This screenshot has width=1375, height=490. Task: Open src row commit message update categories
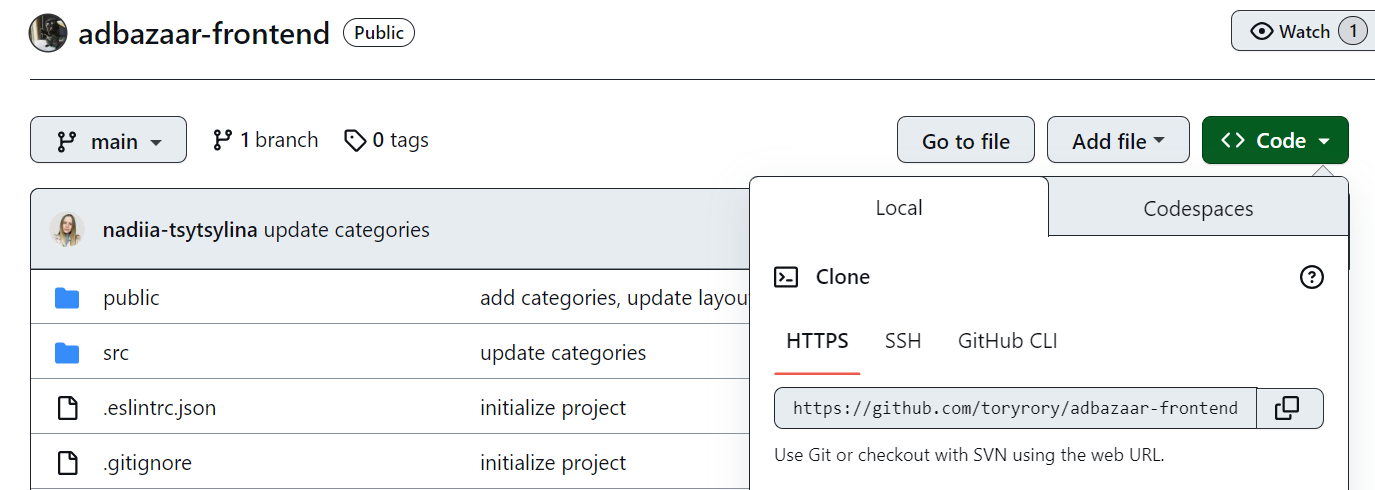(563, 353)
